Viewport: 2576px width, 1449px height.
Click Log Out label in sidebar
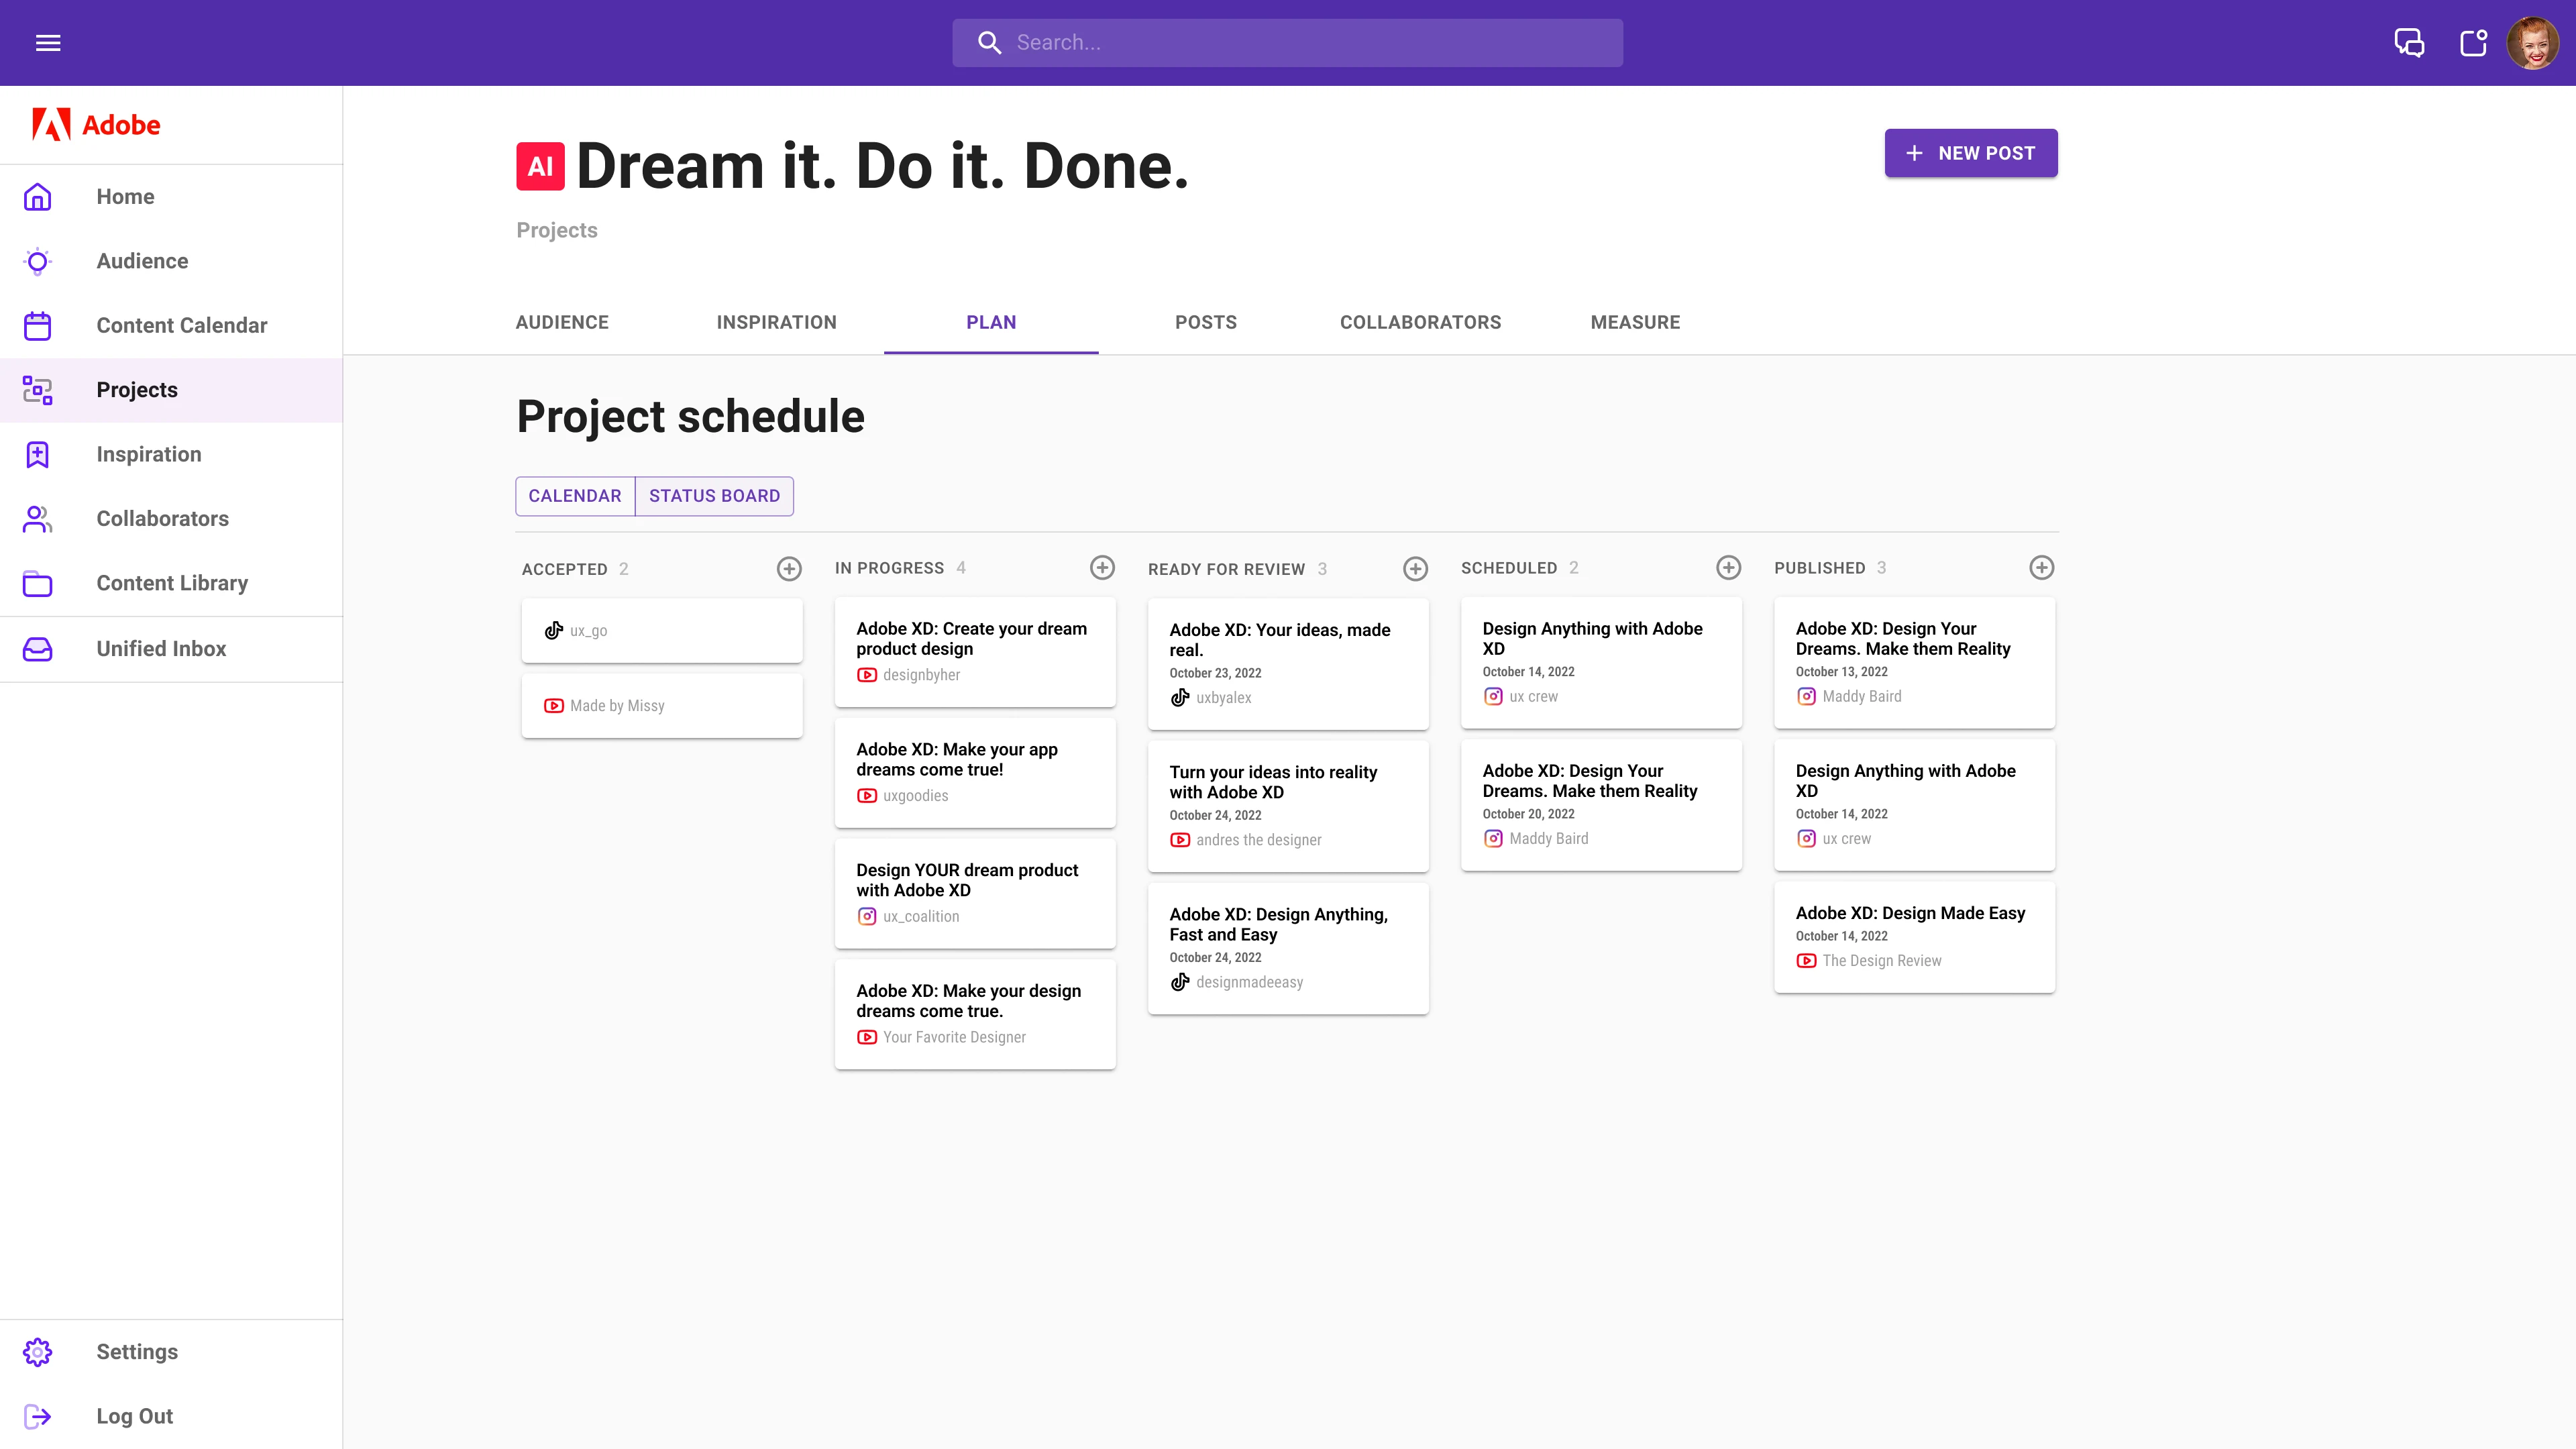(135, 1416)
